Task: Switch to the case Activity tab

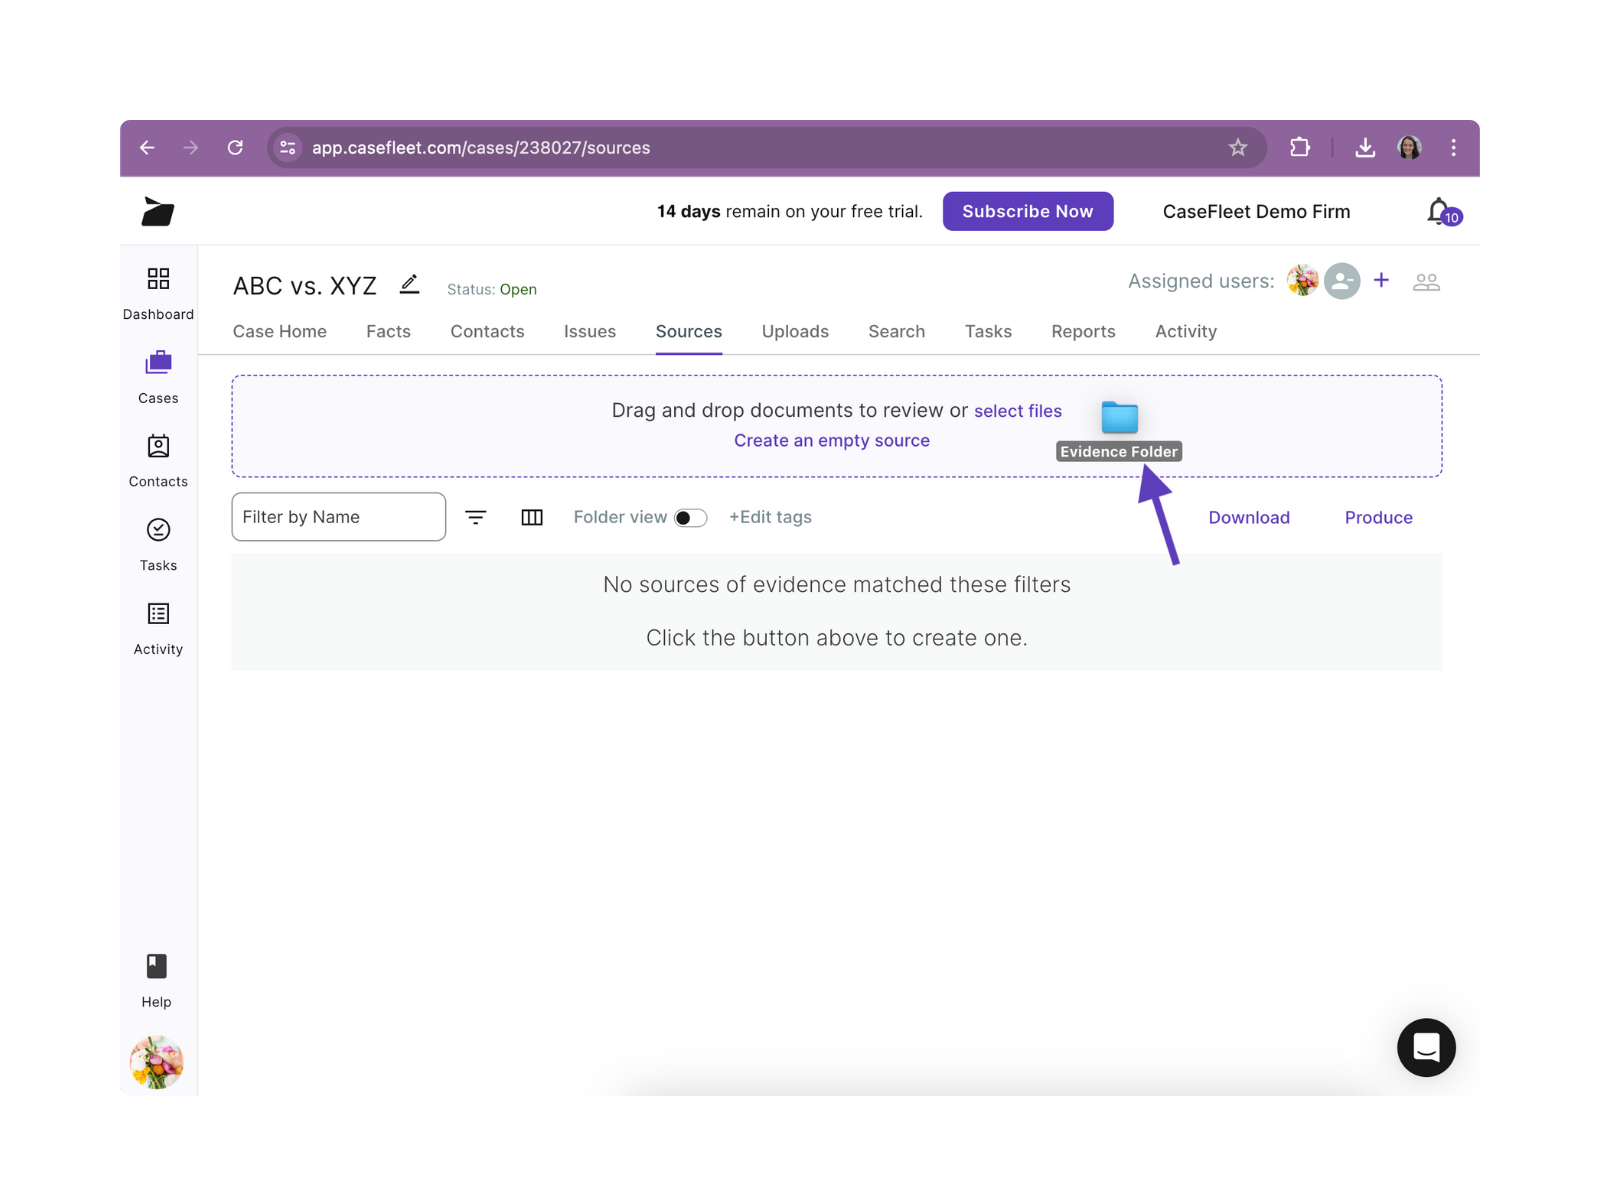Action: (1186, 331)
